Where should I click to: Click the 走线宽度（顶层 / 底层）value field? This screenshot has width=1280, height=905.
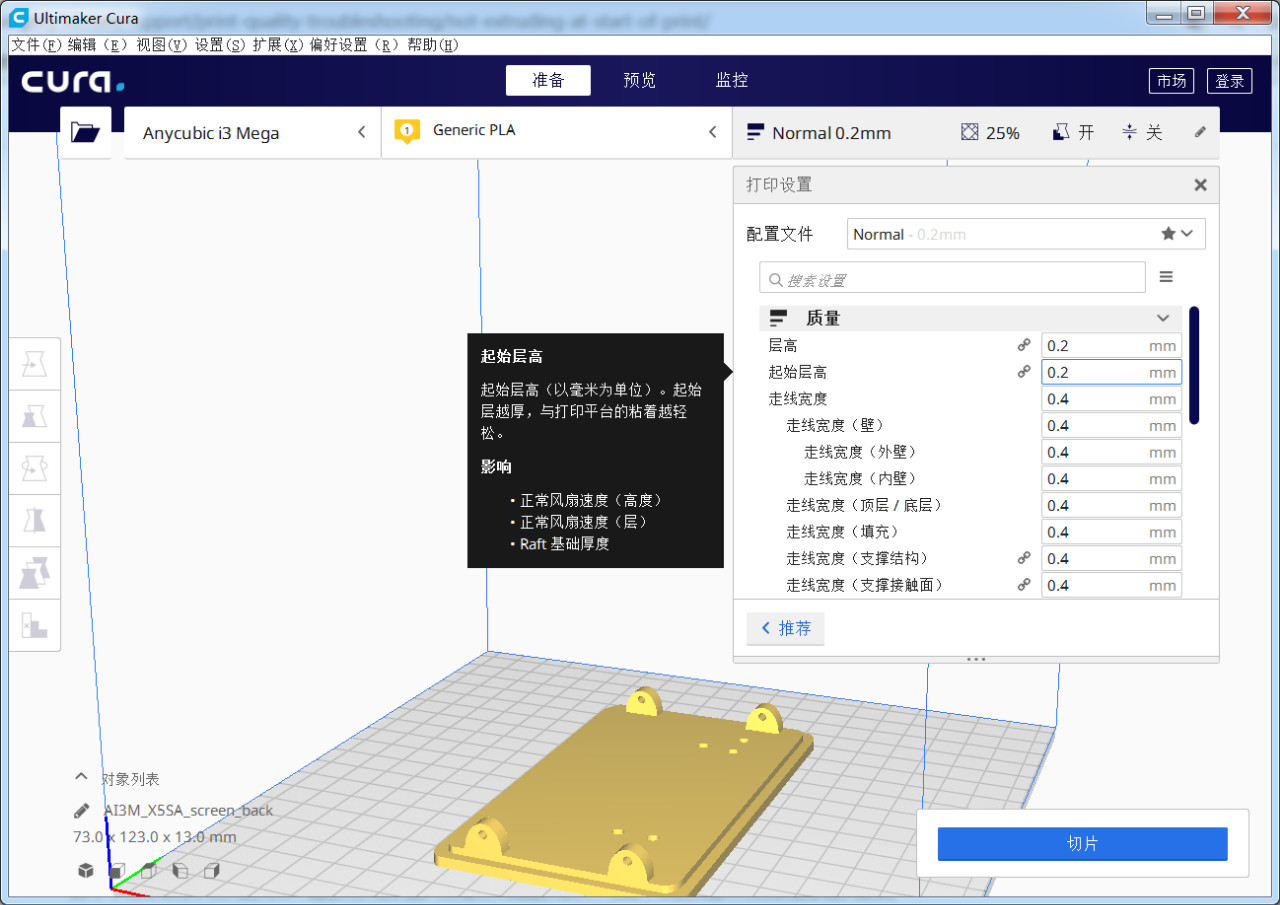(1111, 505)
